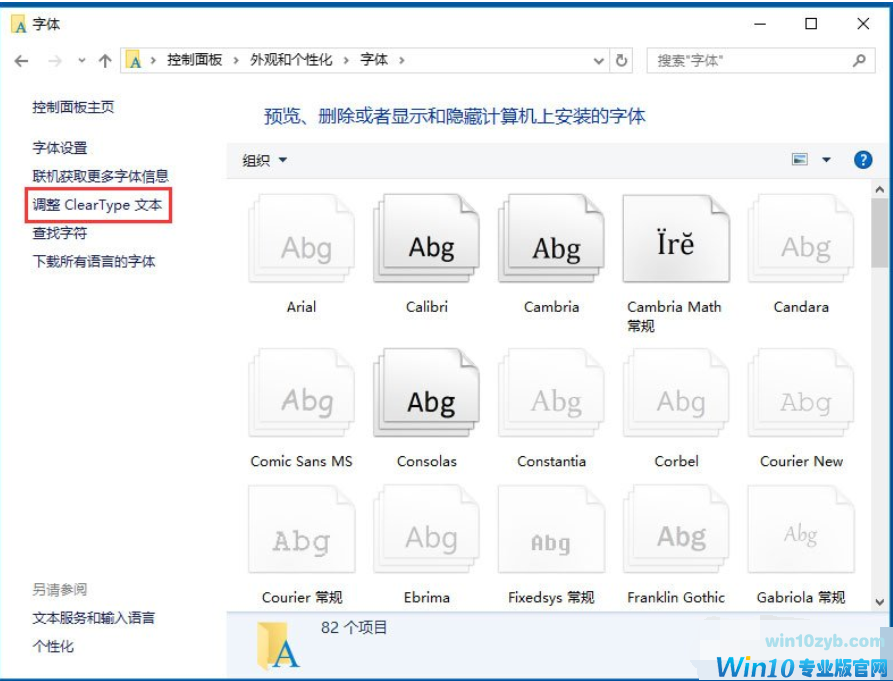Click the refresh icon in address bar

pos(622,60)
